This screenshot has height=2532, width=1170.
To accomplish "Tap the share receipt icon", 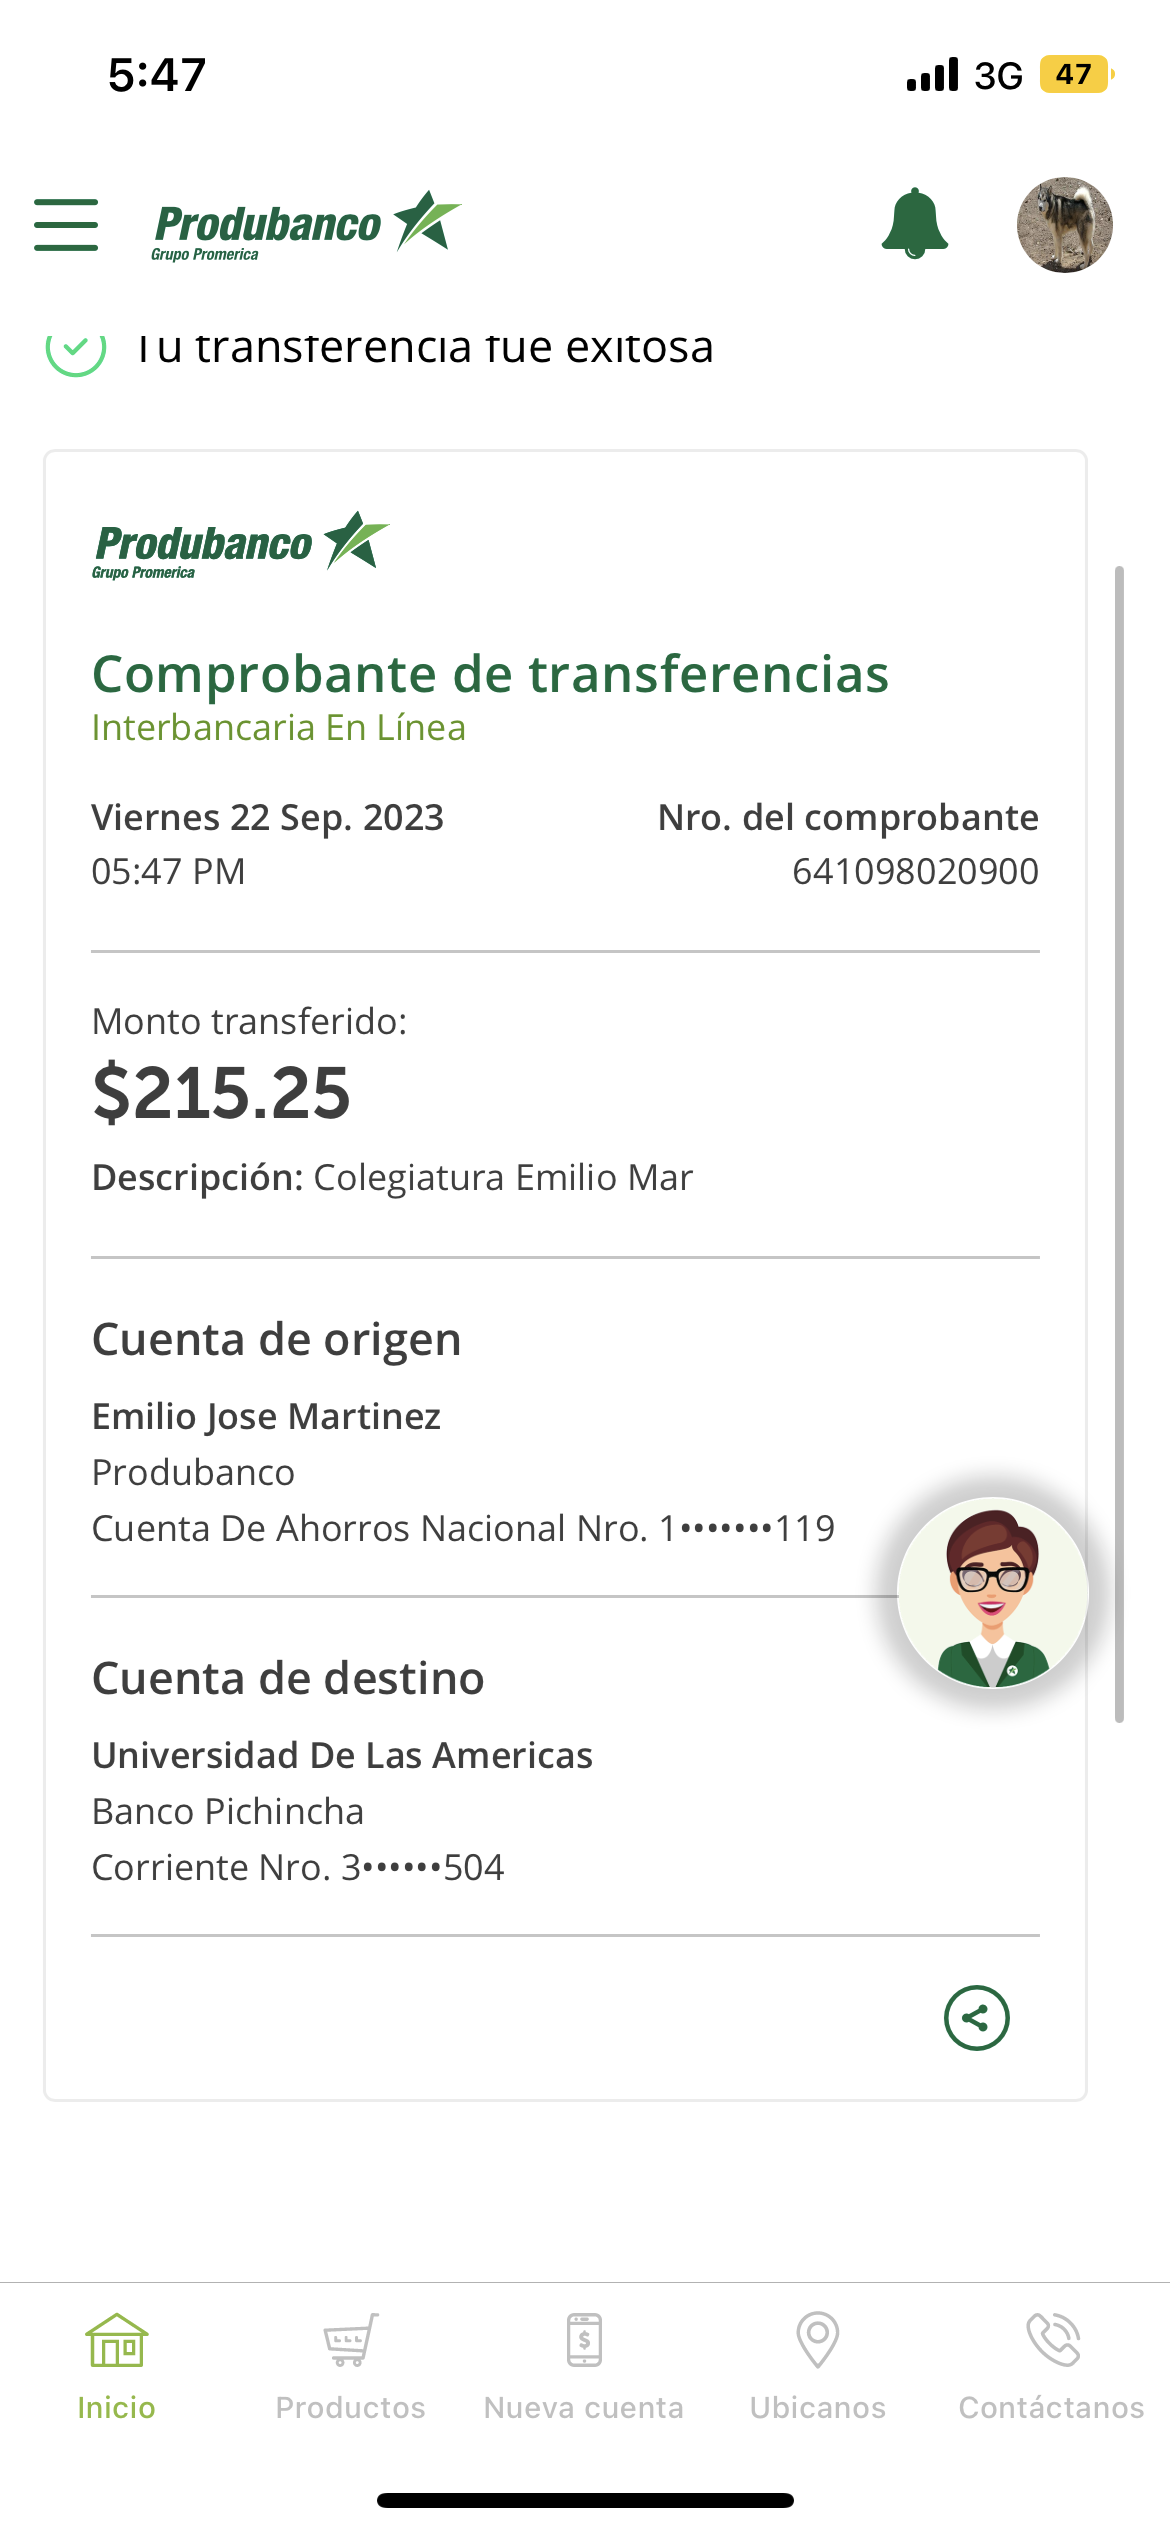I will coord(976,2017).
